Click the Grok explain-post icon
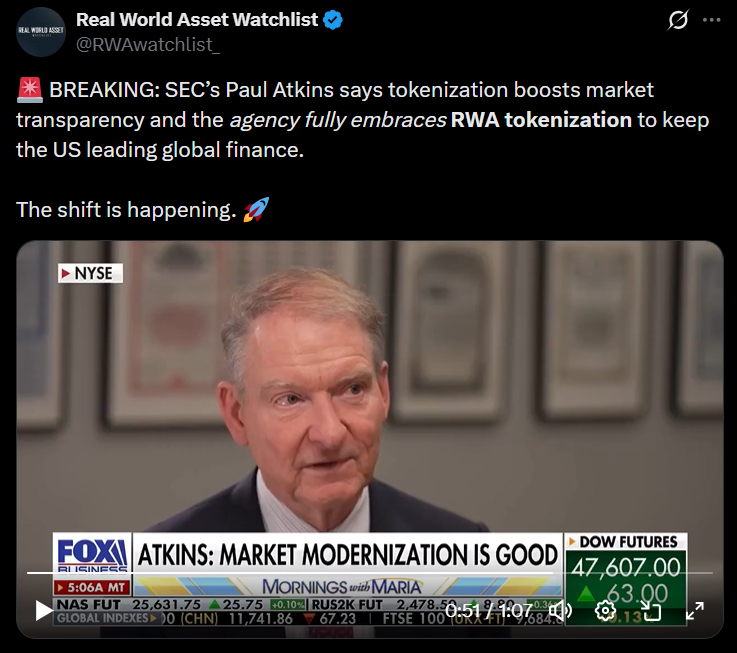737x653 pixels. click(x=677, y=20)
